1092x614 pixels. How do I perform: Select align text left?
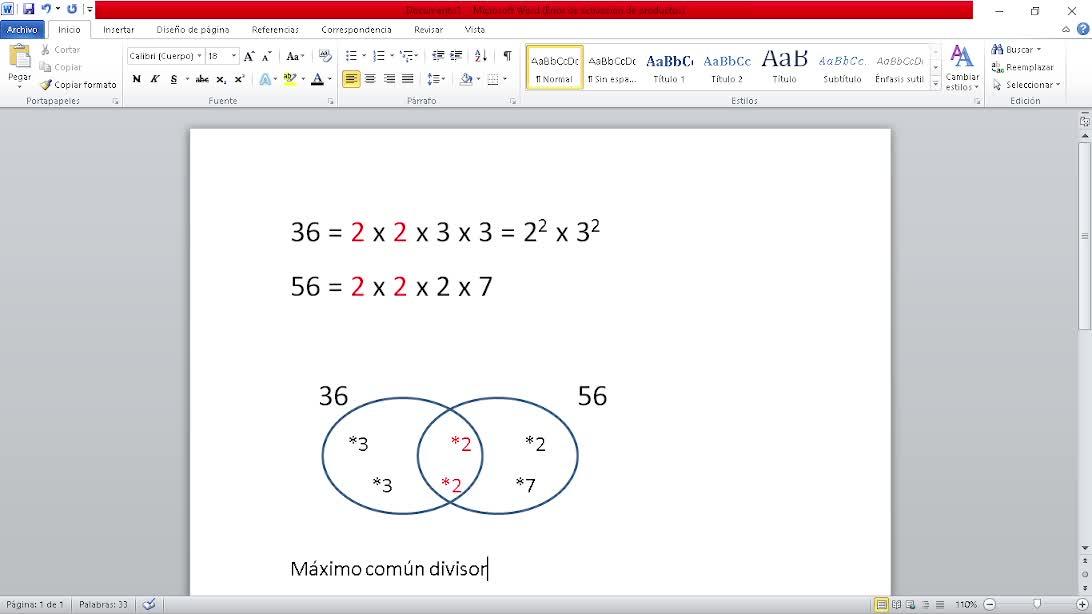pos(351,79)
